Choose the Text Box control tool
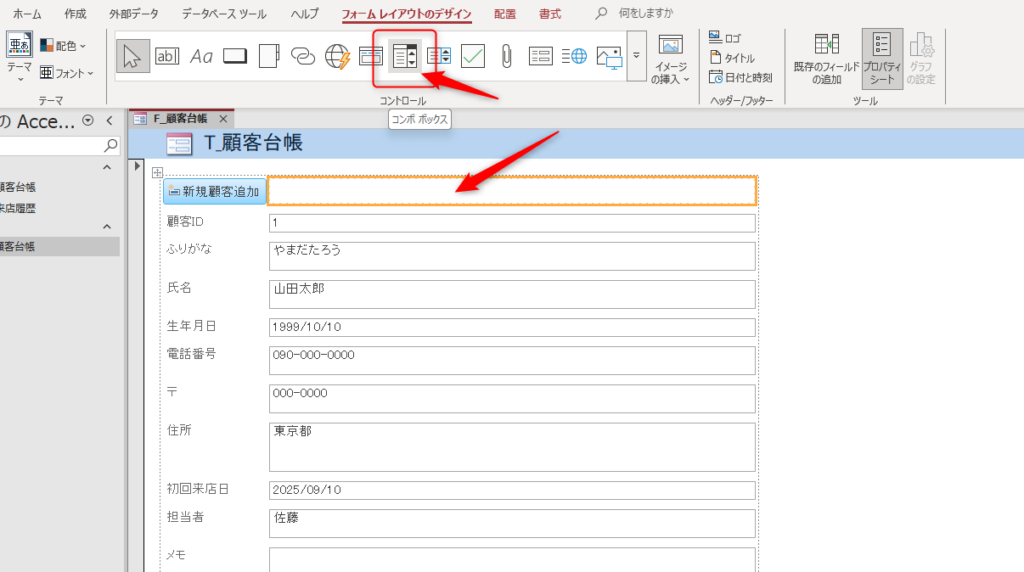The width and height of the screenshot is (1024, 572). pyautogui.click(x=167, y=56)
